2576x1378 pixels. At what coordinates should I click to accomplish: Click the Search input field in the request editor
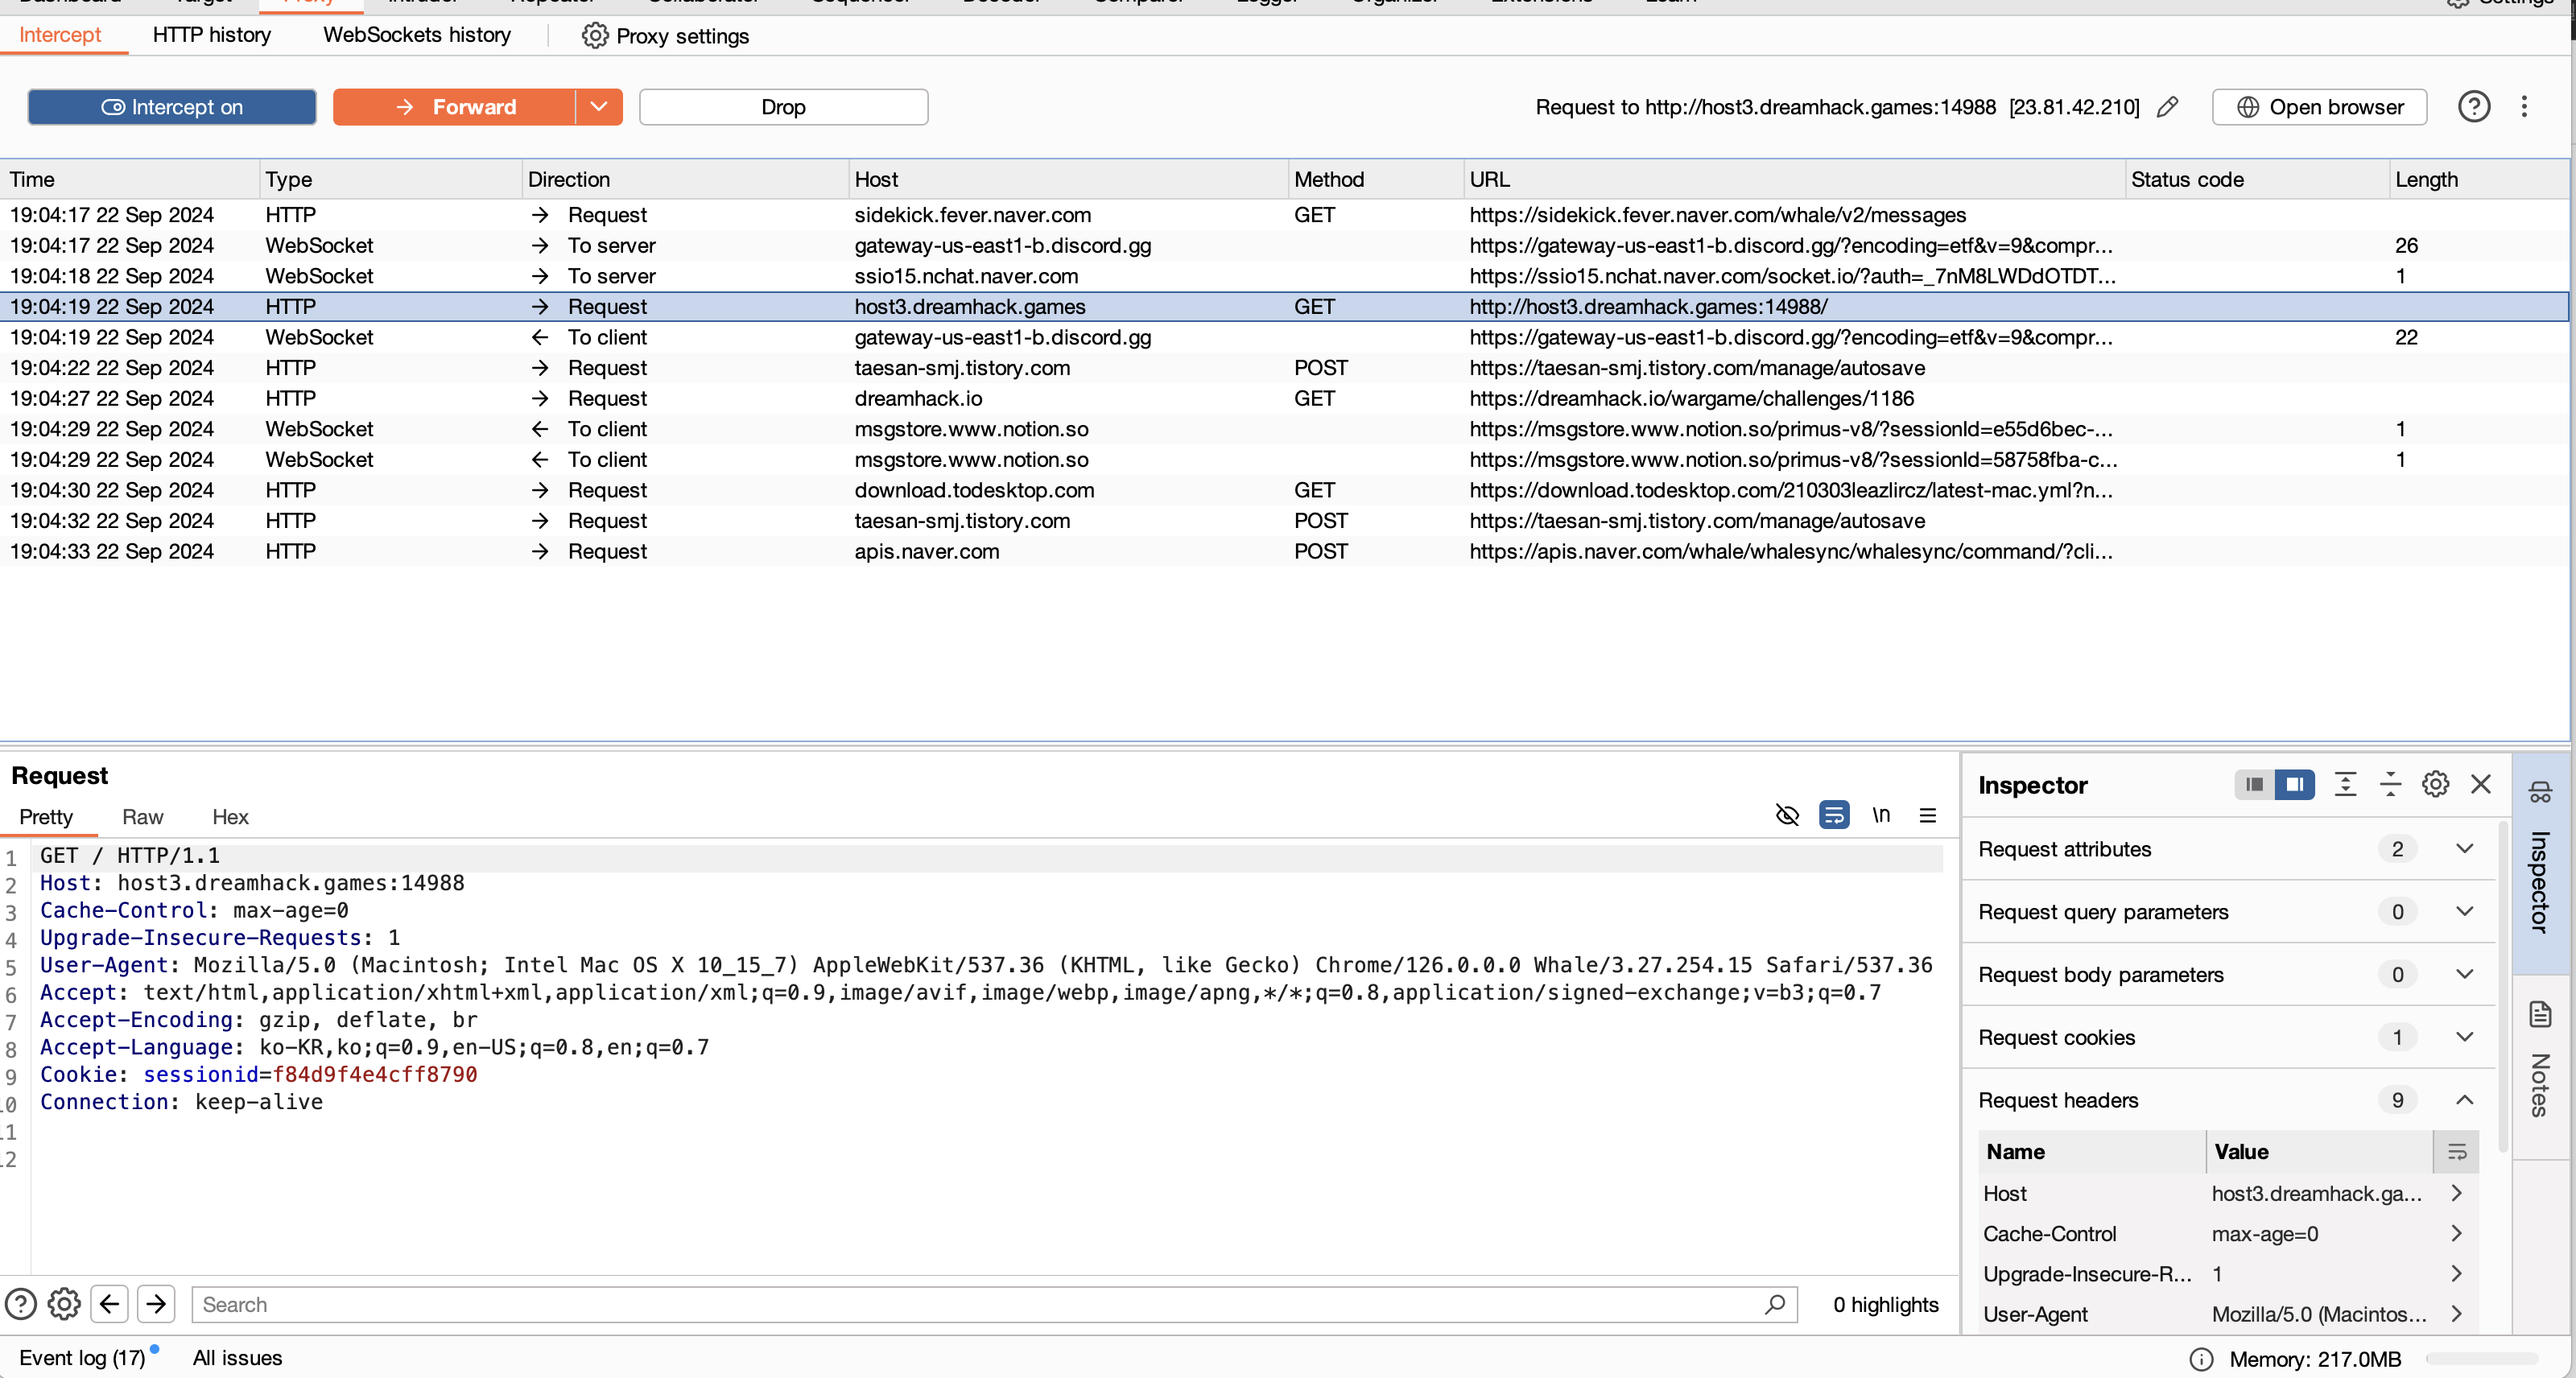(980, 1304)
